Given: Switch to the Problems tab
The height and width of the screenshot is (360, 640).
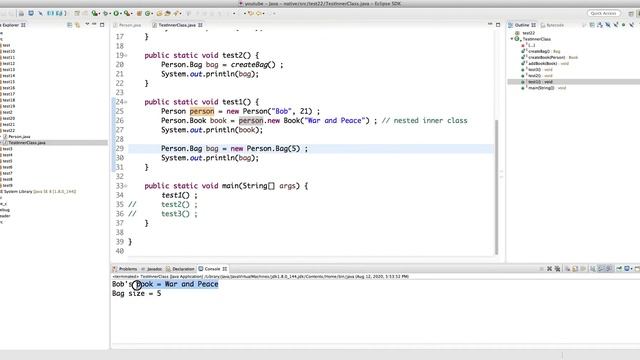Looking at the screenshot, I should 125,269.
